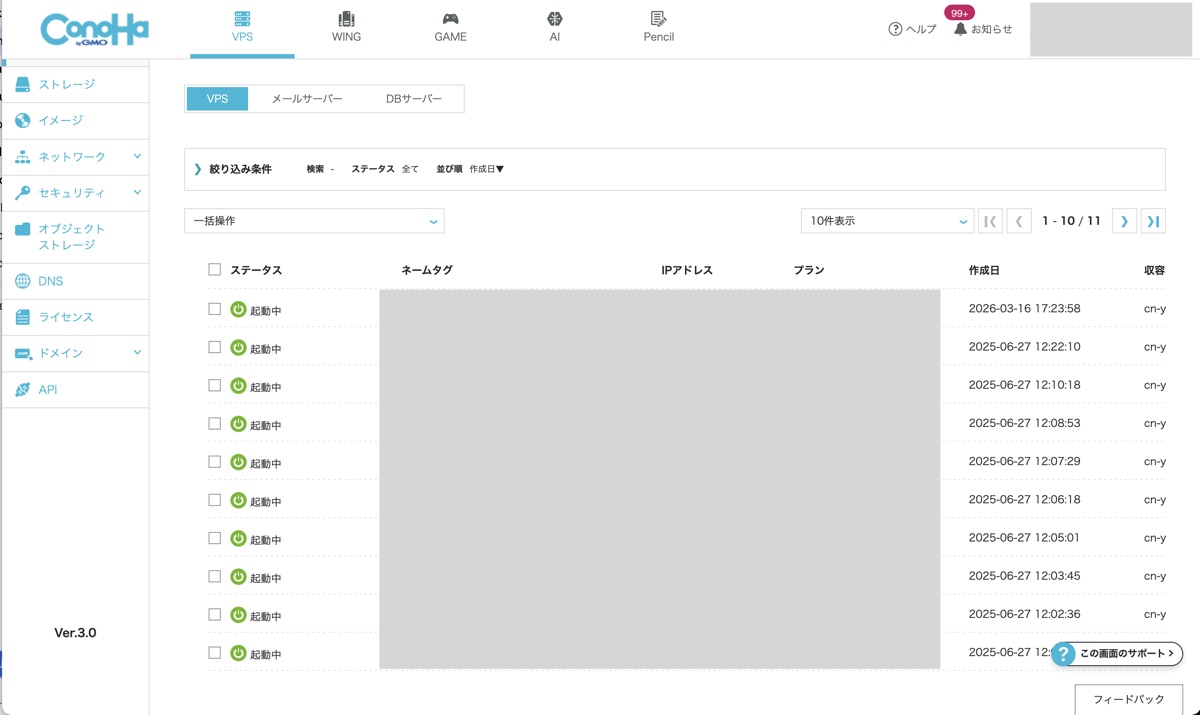Check the row created 2026-03-16 17:23:58
The image size is (1200, 715).
tap(214, 309)
